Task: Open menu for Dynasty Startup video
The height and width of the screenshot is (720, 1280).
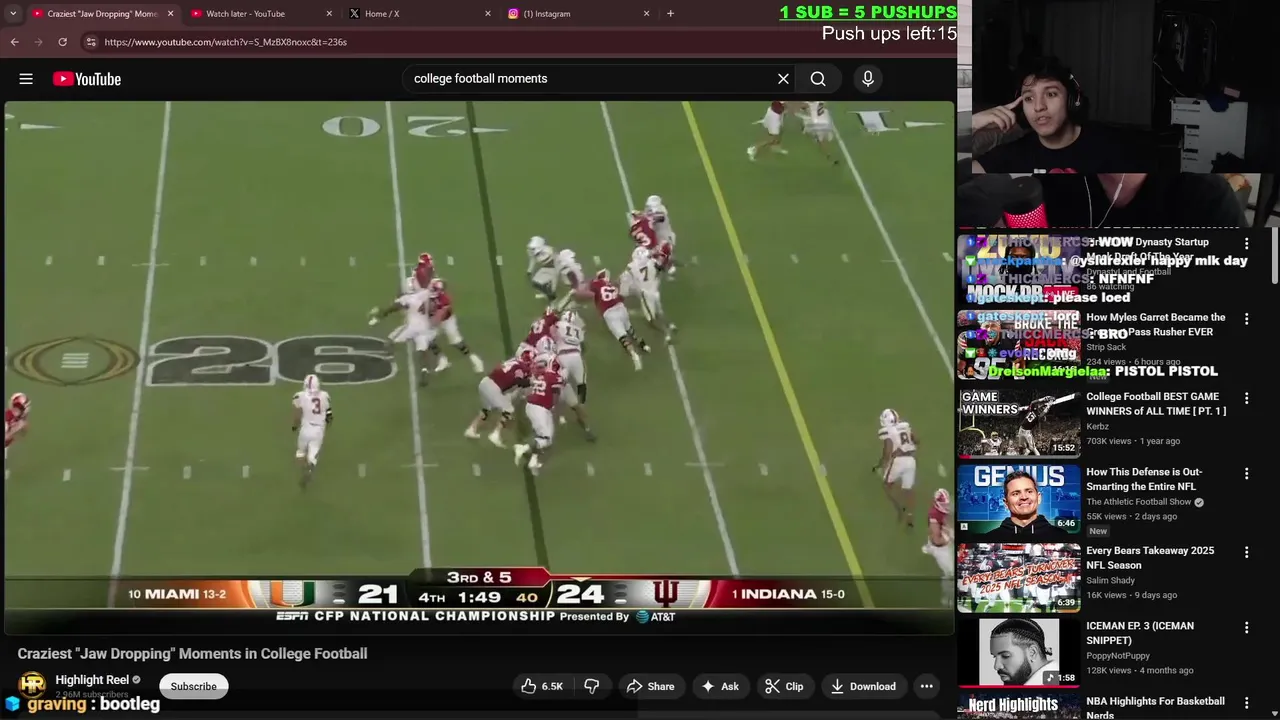Action: 1246,244
